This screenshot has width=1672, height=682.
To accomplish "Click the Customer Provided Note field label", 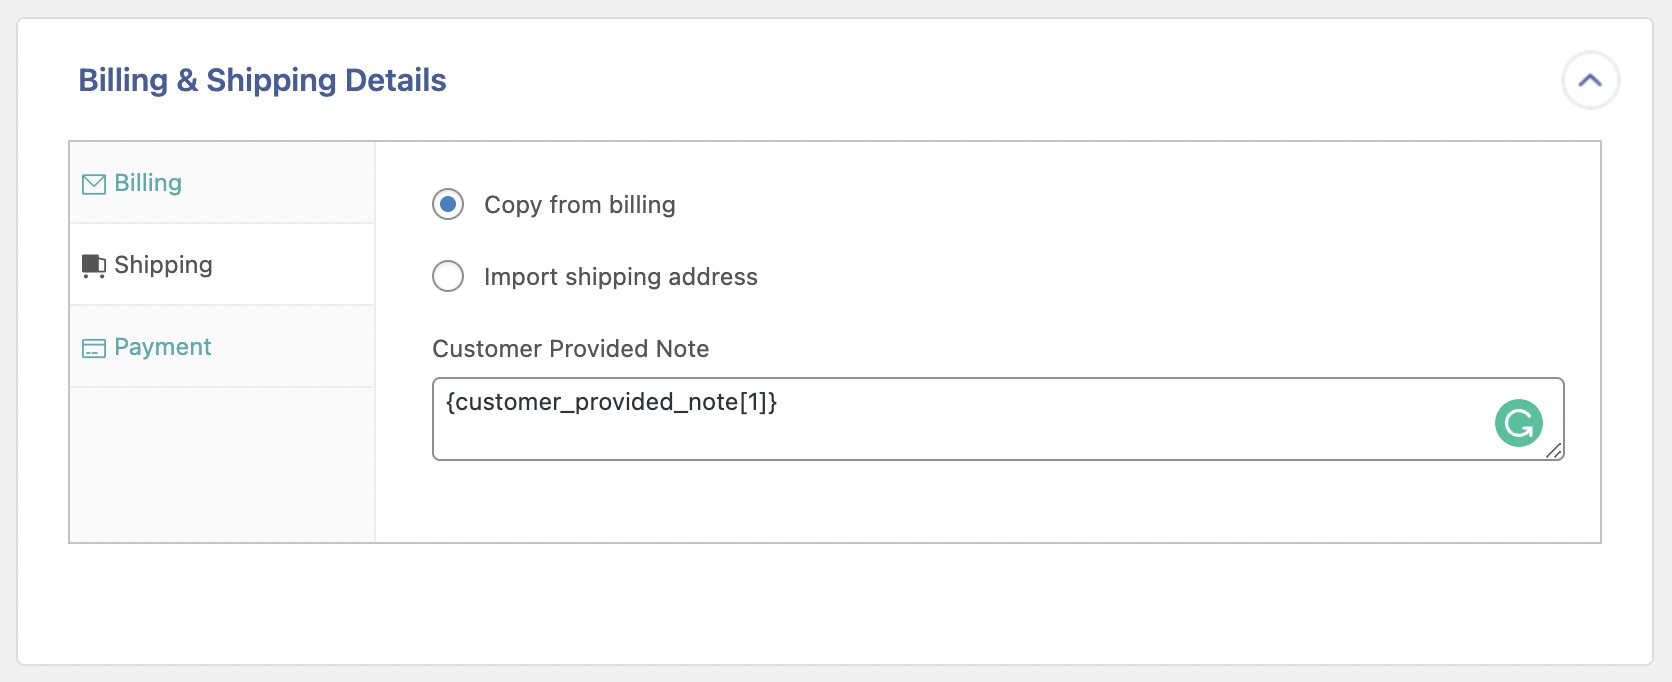I will coord(570,349).
